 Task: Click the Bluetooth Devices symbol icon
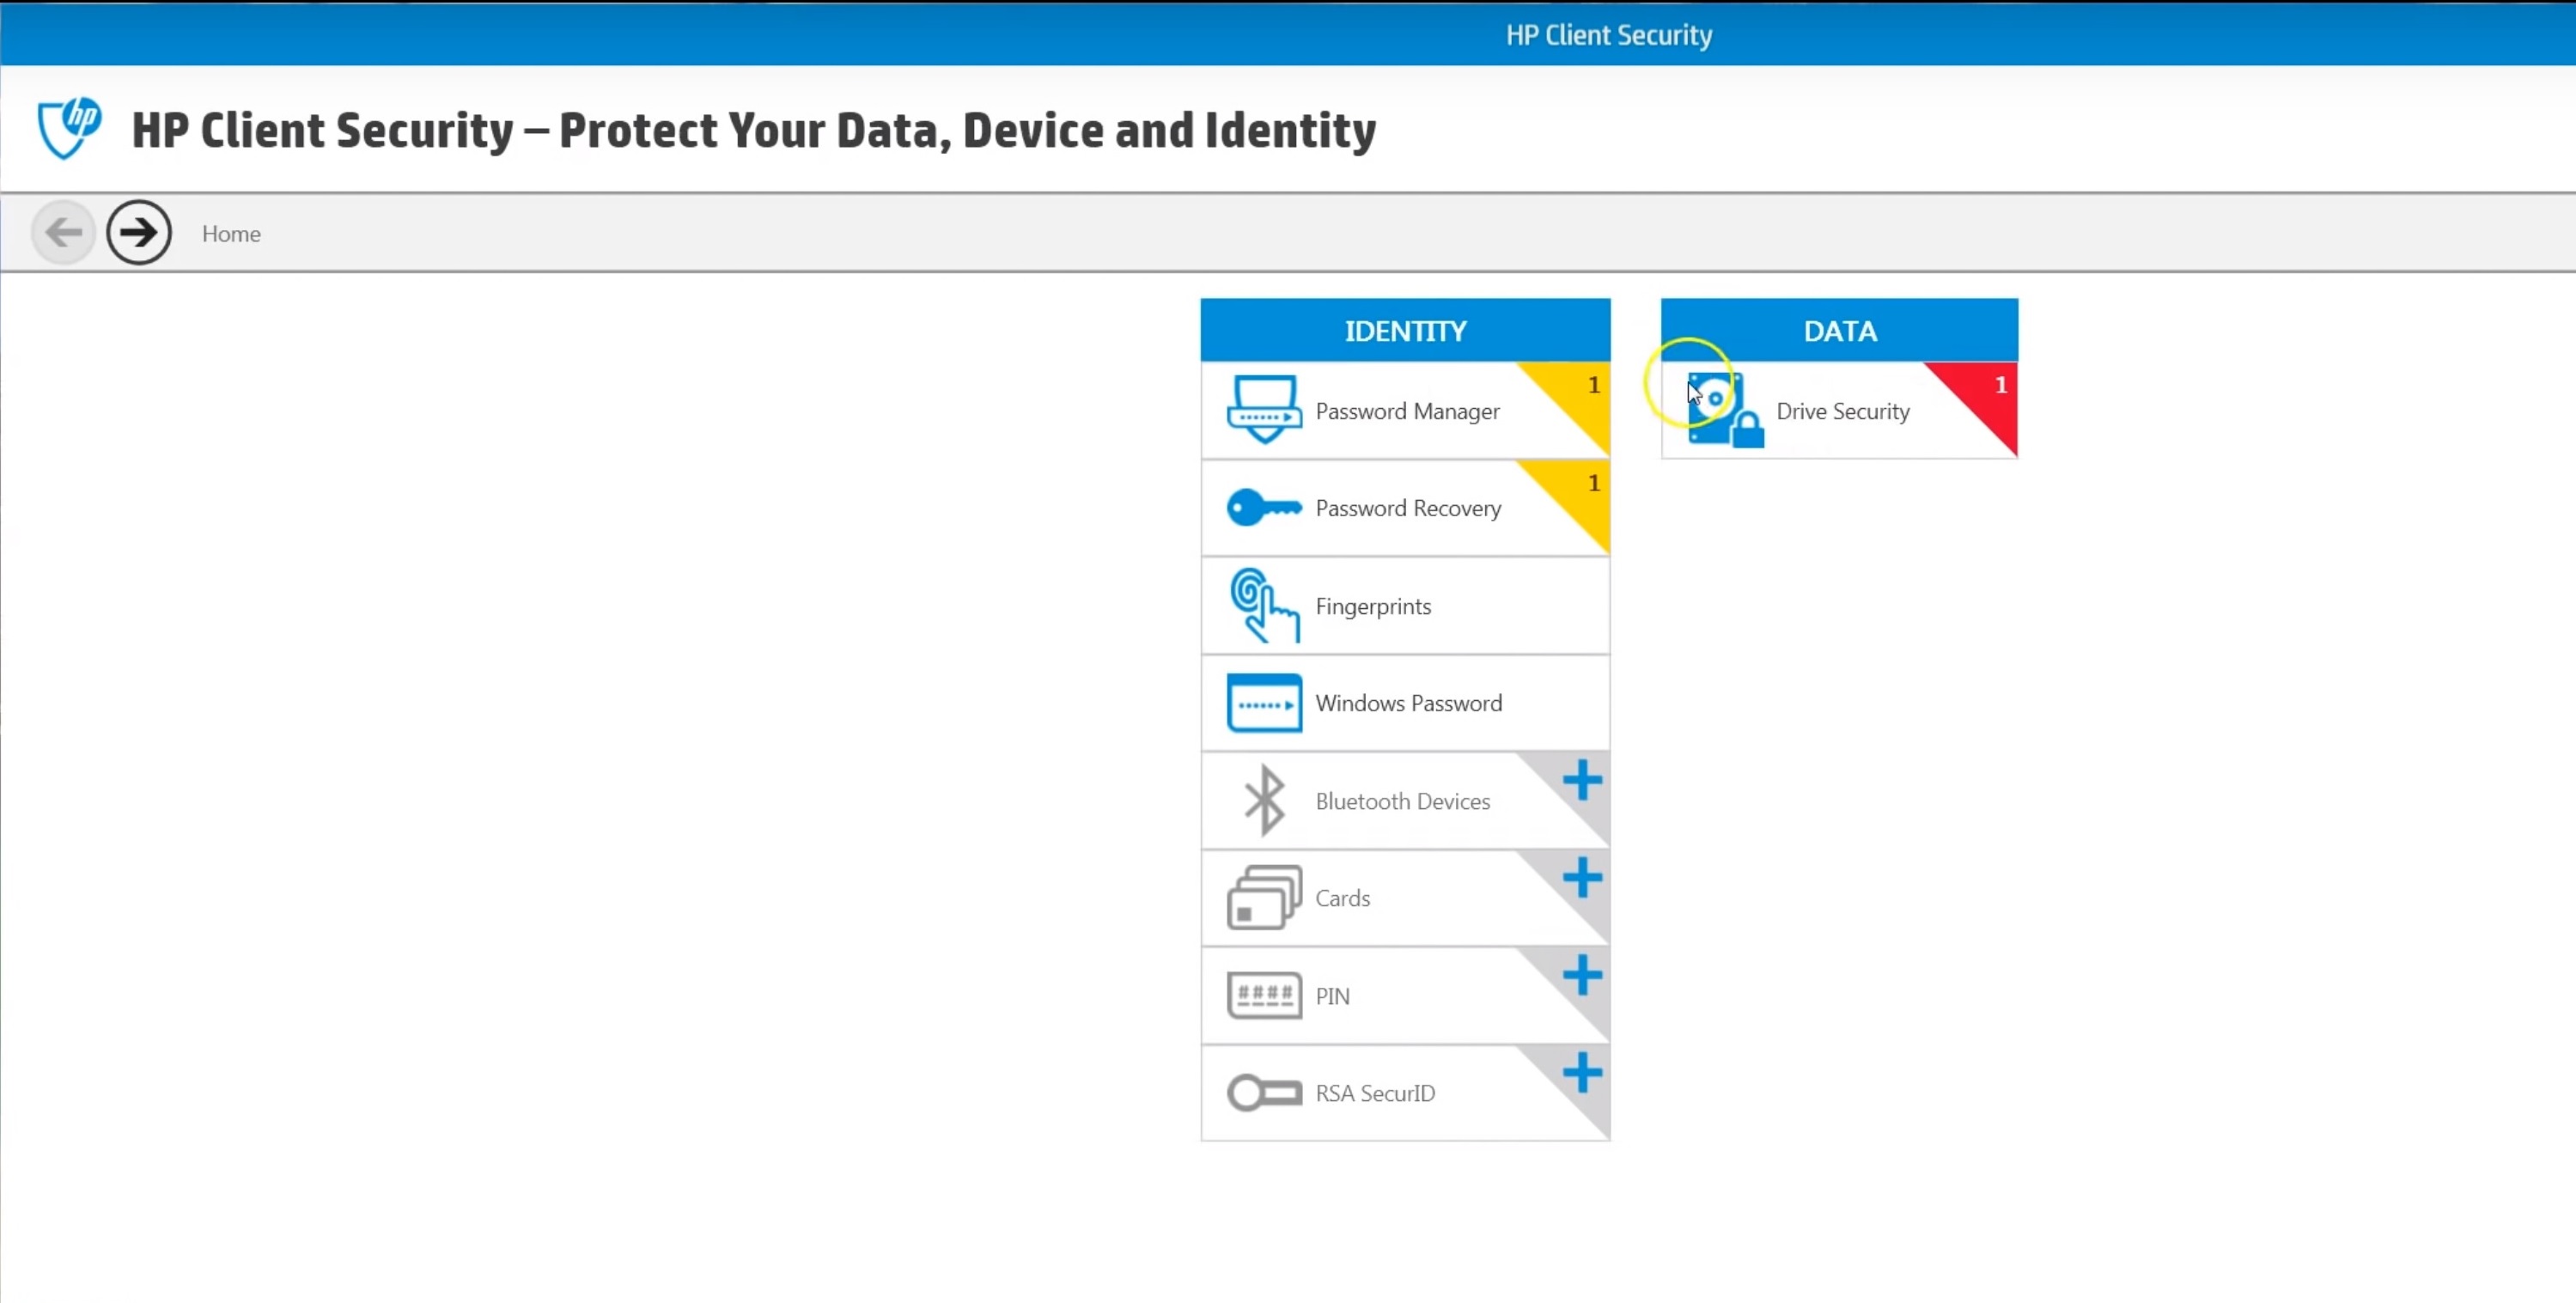tap(1264, 800)
